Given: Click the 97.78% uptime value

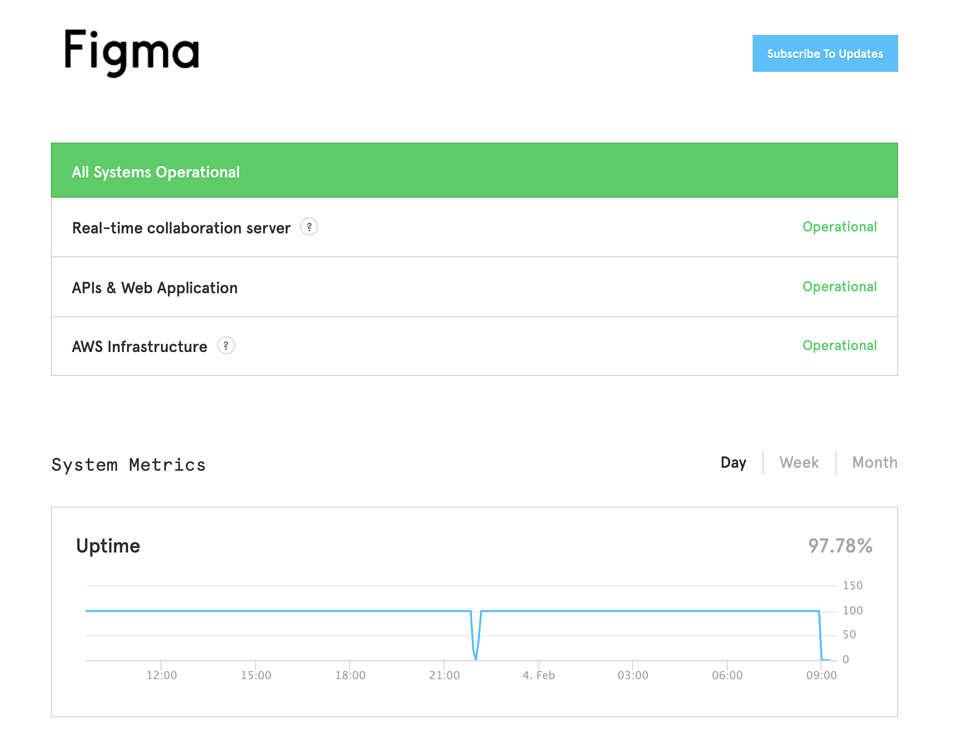Looking at the screenshot, I should 840,546.
